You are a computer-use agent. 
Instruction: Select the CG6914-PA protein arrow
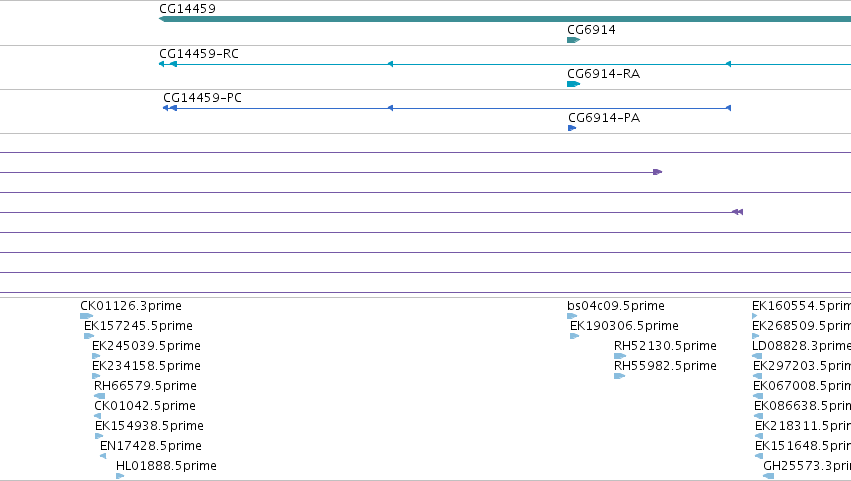click(571, 128)
